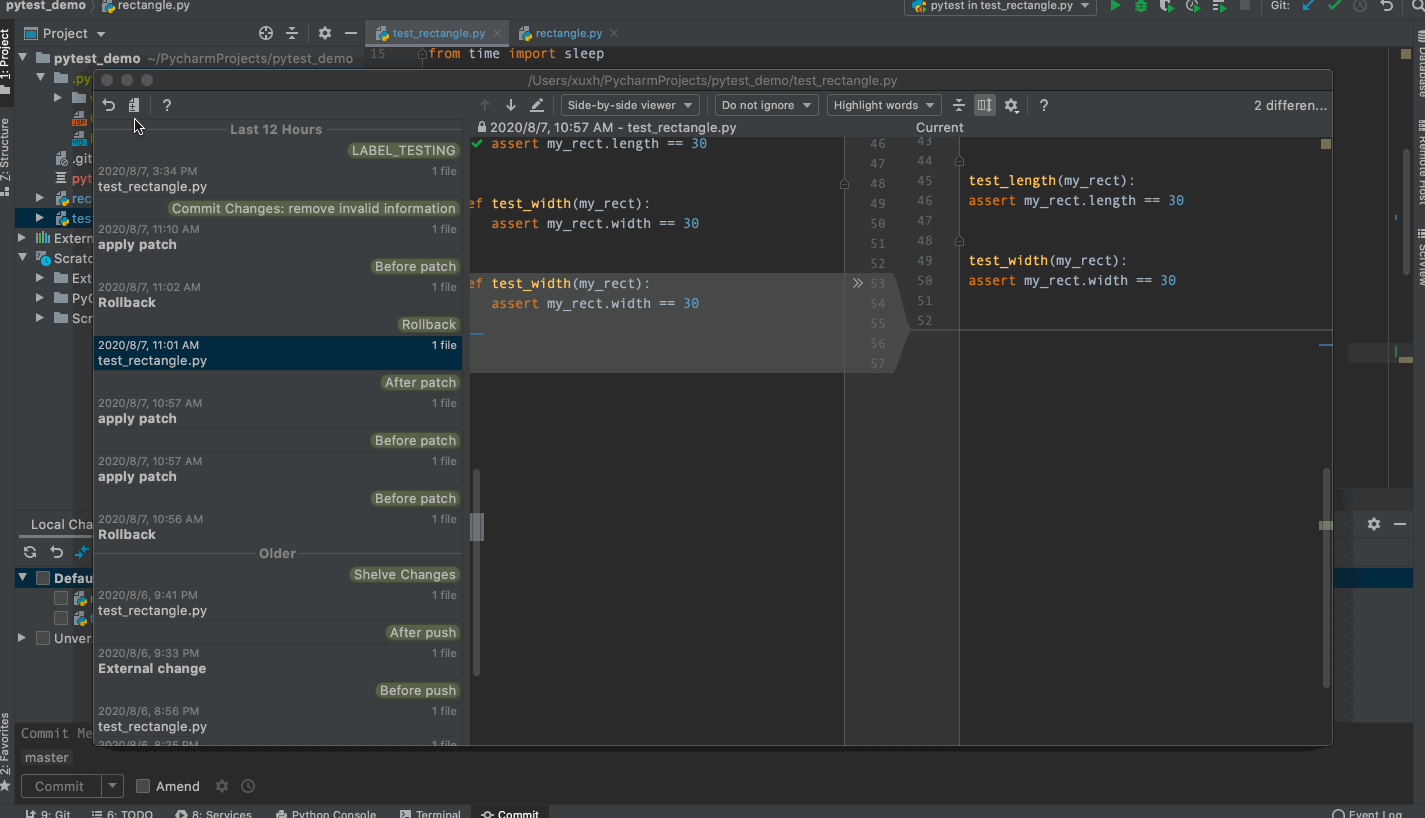Select 11:10 AM apply patch revision
The image size is (1425, 818).
tap(278, 236)
